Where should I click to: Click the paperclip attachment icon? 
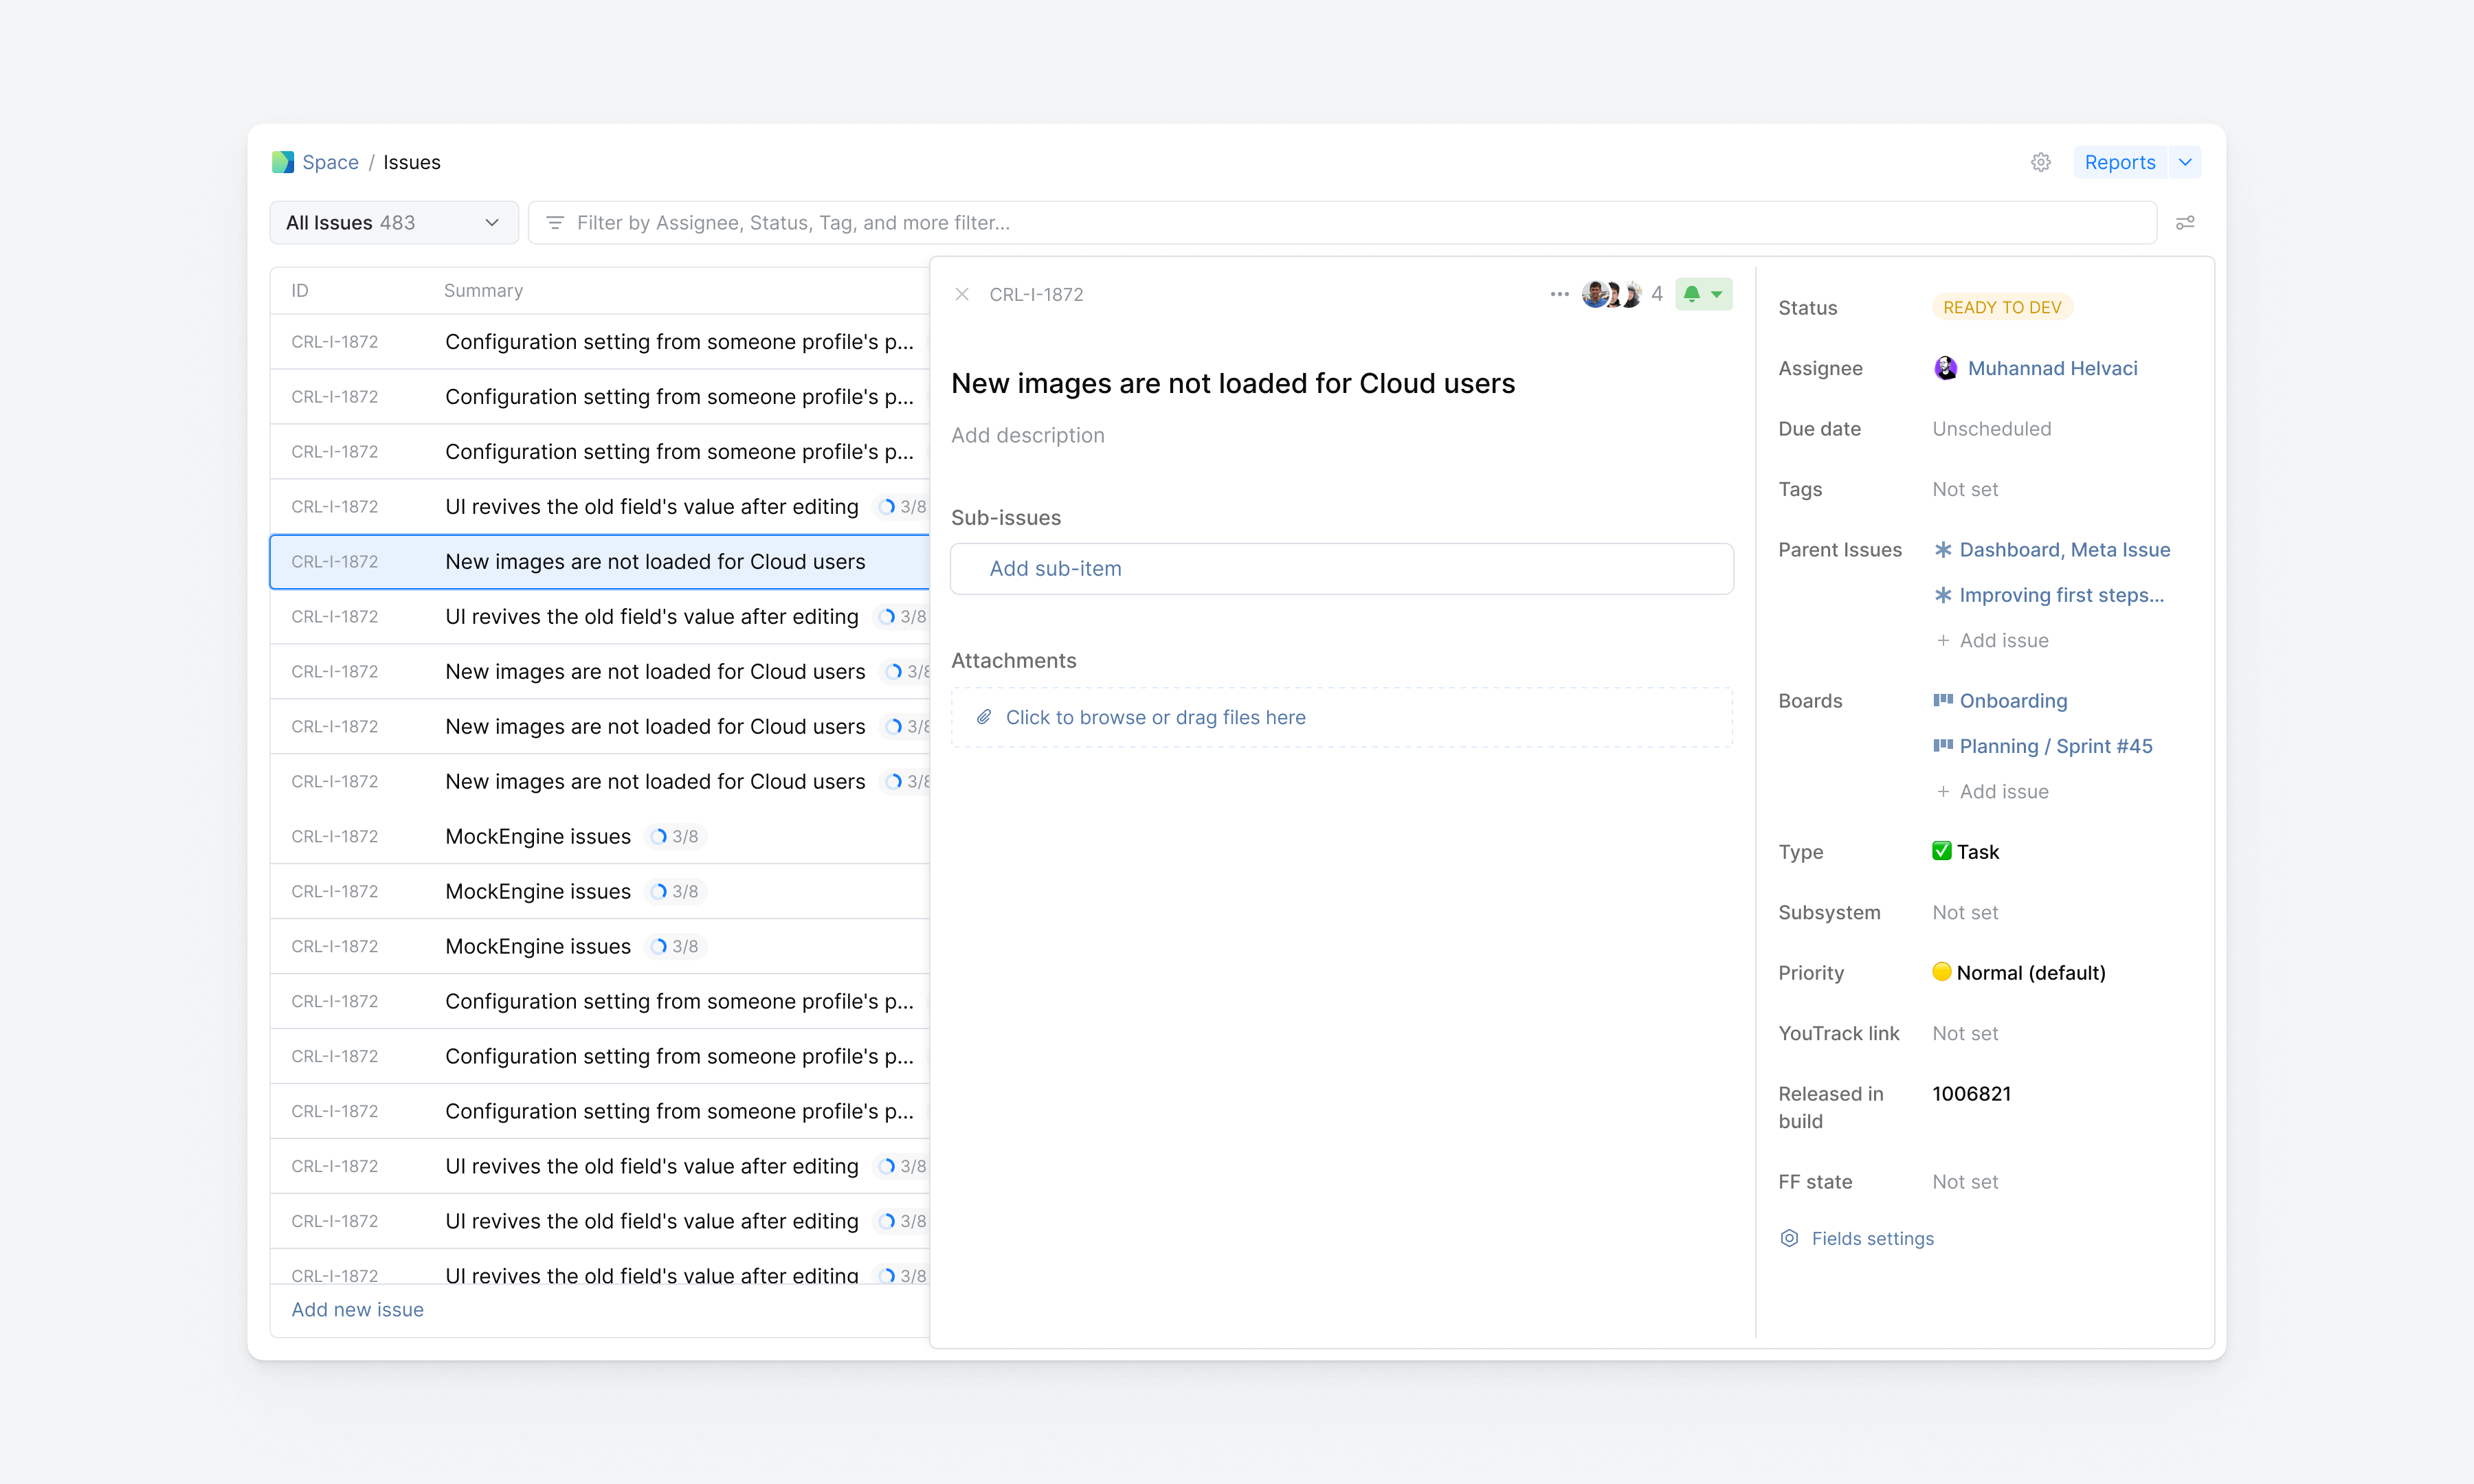click(984, 717)
